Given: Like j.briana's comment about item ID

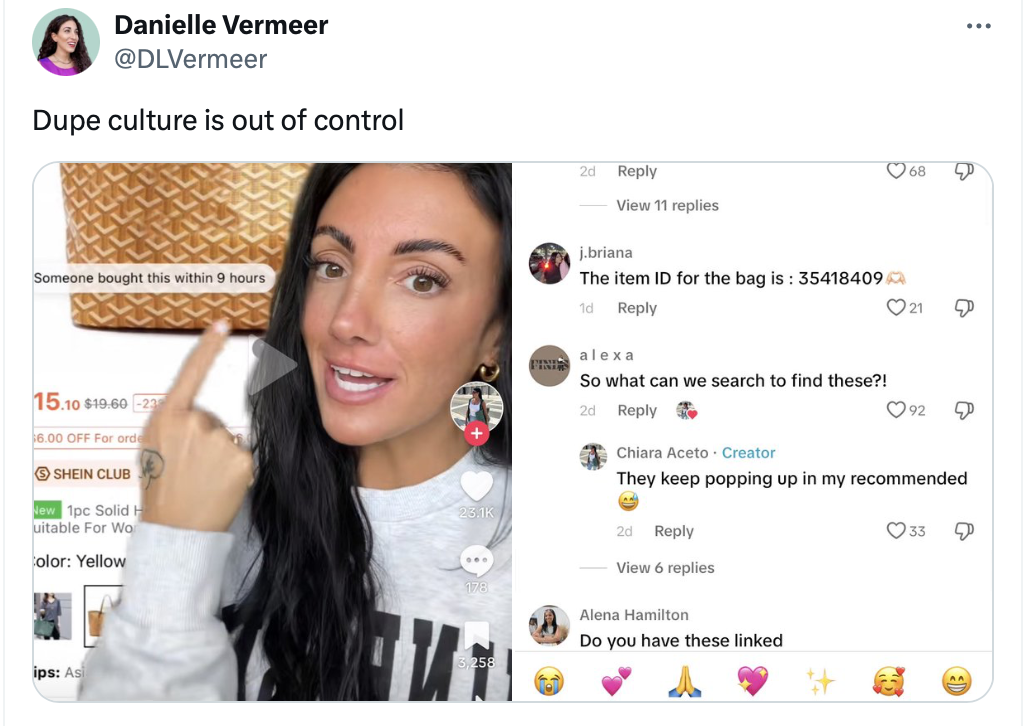Looking at the screenshot, I should (x=895, y=307).
